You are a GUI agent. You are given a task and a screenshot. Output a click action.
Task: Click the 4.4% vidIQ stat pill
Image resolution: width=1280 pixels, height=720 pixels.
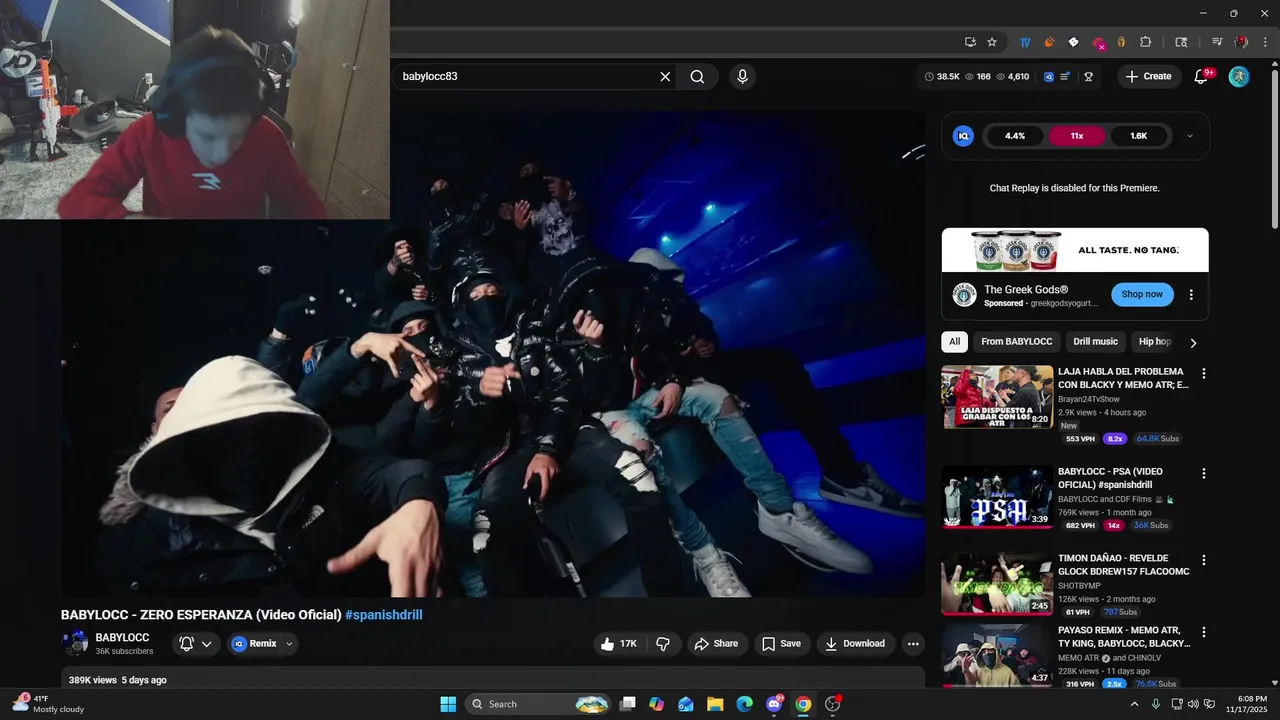point(1015,136)
